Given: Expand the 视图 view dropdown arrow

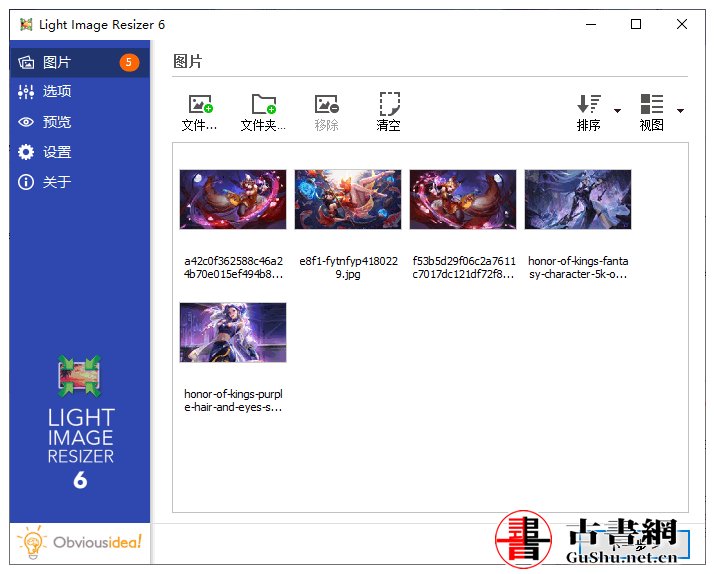Looking at the screenshot, I should [x=680, y=111].
